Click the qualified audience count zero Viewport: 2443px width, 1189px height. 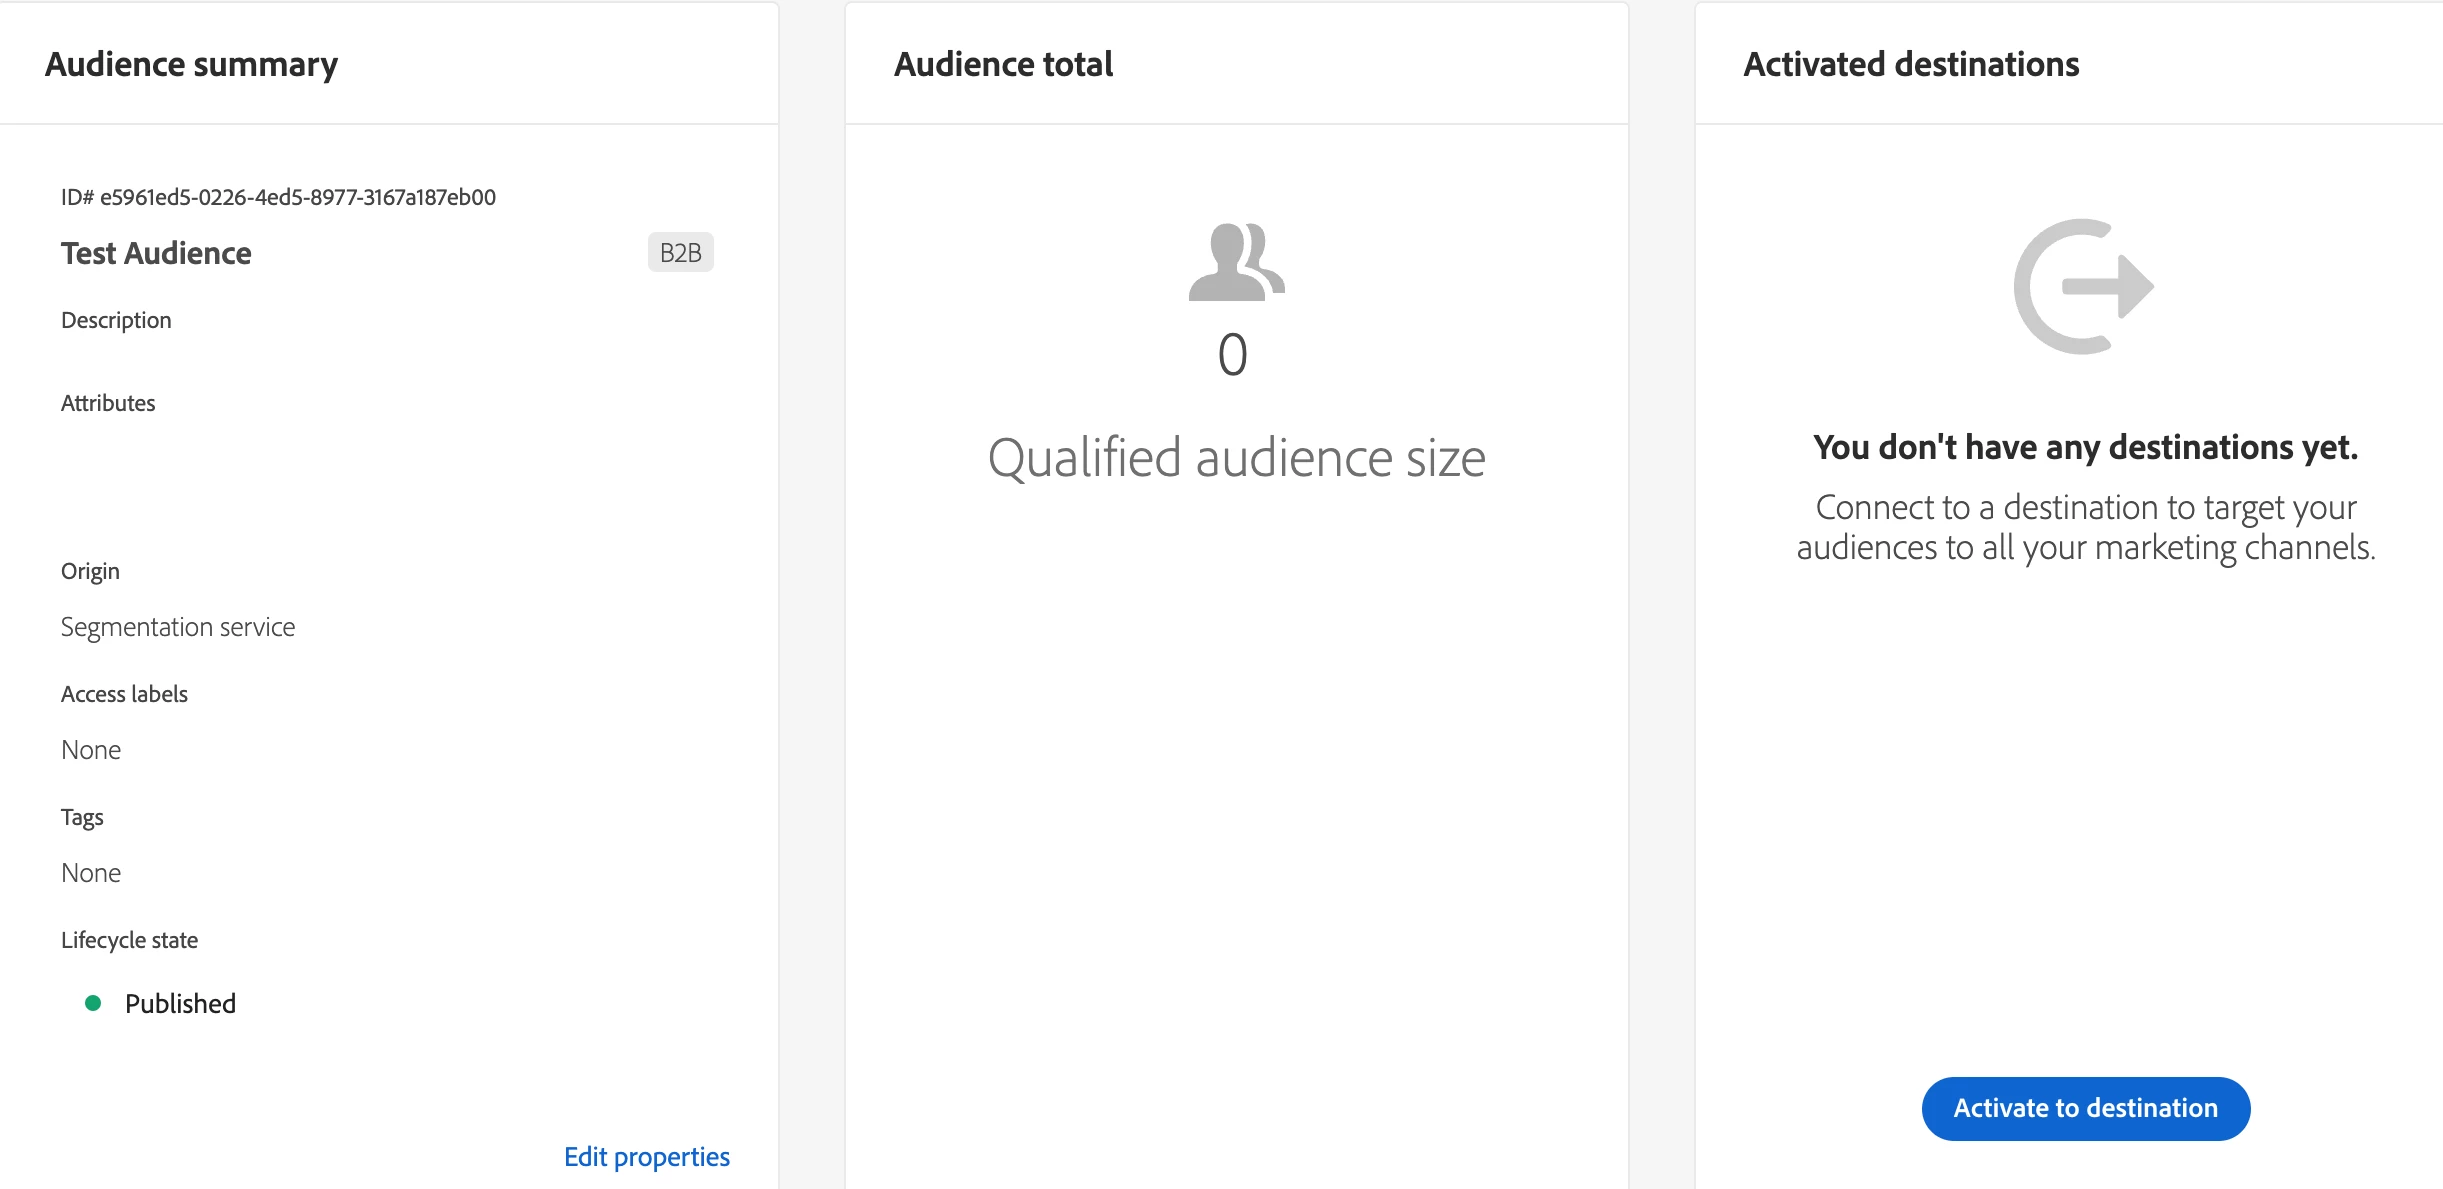[x=1232, y=356]
